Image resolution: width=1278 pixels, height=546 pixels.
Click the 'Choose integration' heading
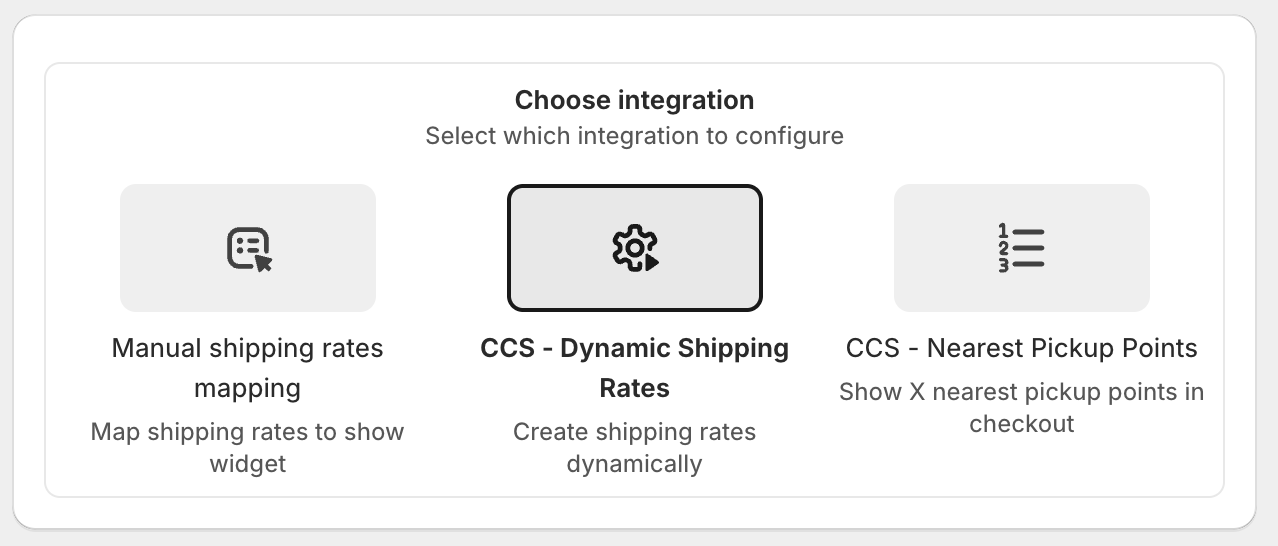634,100
